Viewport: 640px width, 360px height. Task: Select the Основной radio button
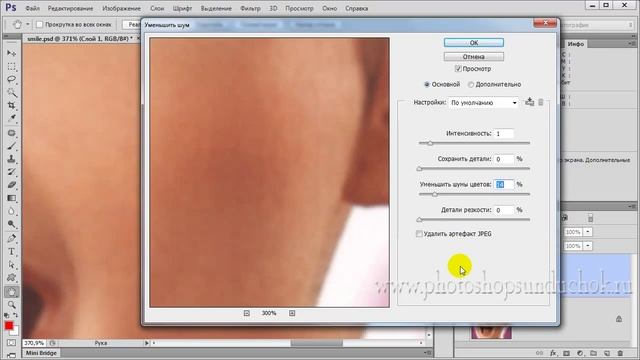(x=427, y=84)
